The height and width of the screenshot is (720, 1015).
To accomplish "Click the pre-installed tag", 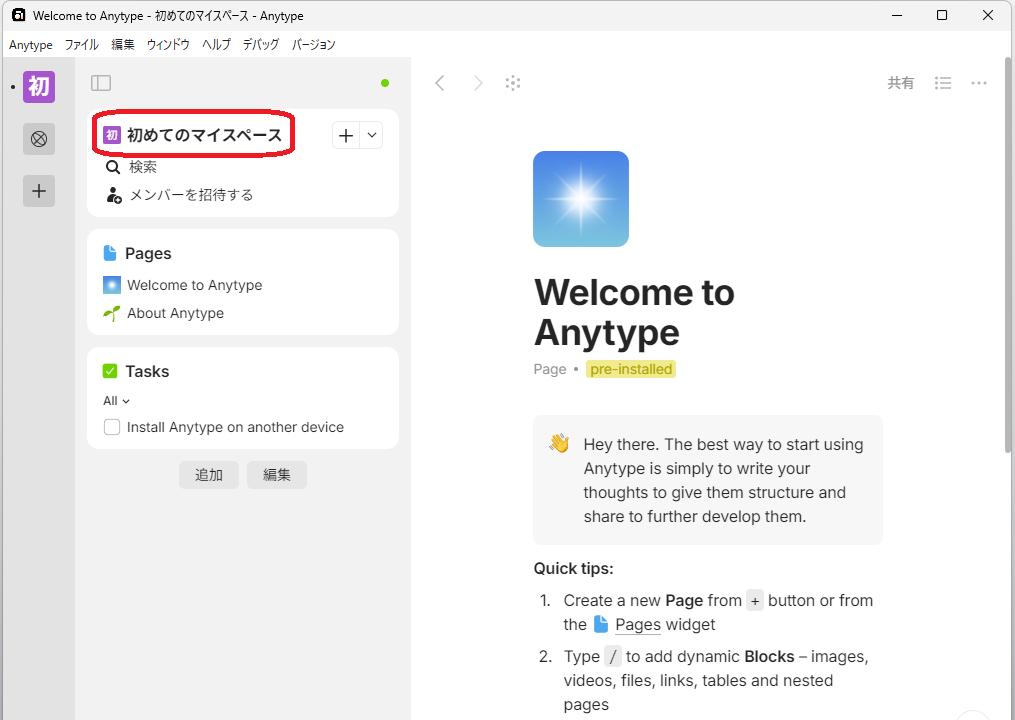I will pyautogui.click(x=631, y=369).
